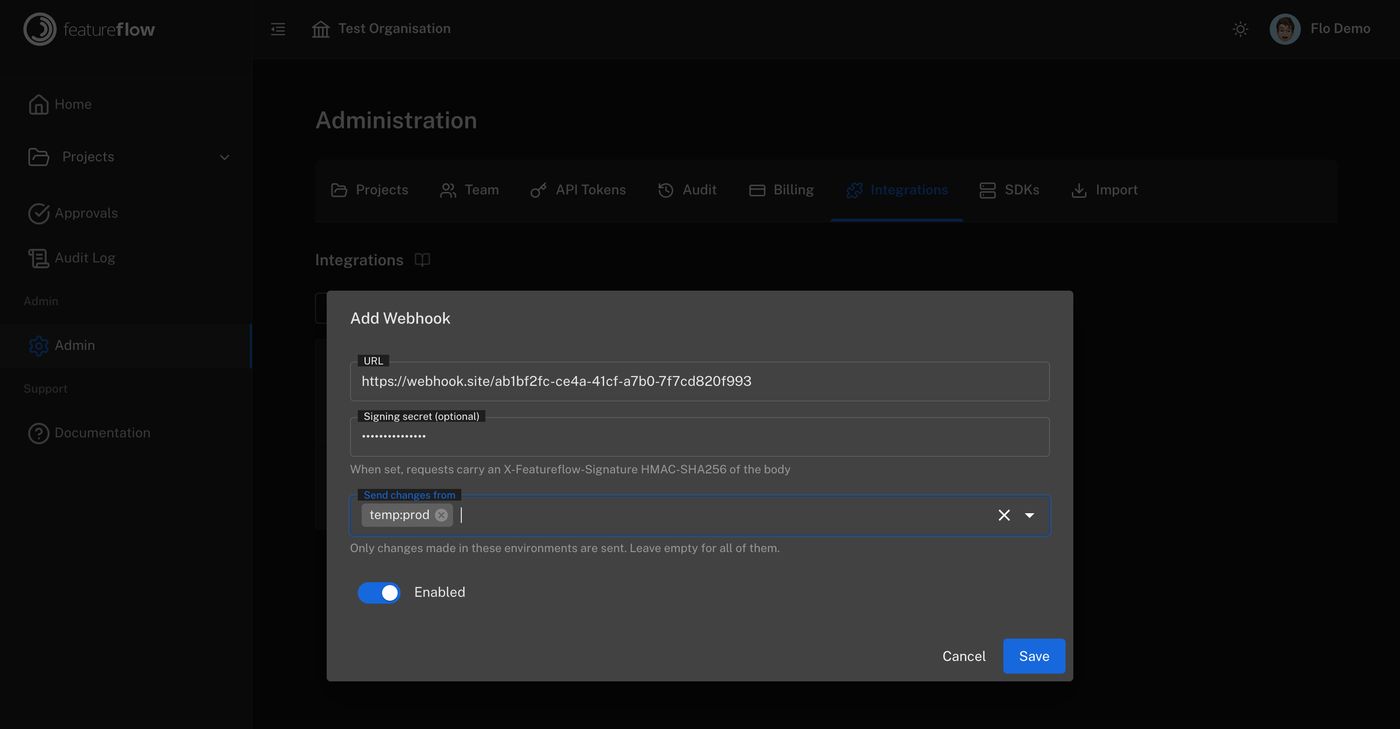Open integrations docs book icon
Screen dimensions: 1400x729
click(x=423, y=260)
